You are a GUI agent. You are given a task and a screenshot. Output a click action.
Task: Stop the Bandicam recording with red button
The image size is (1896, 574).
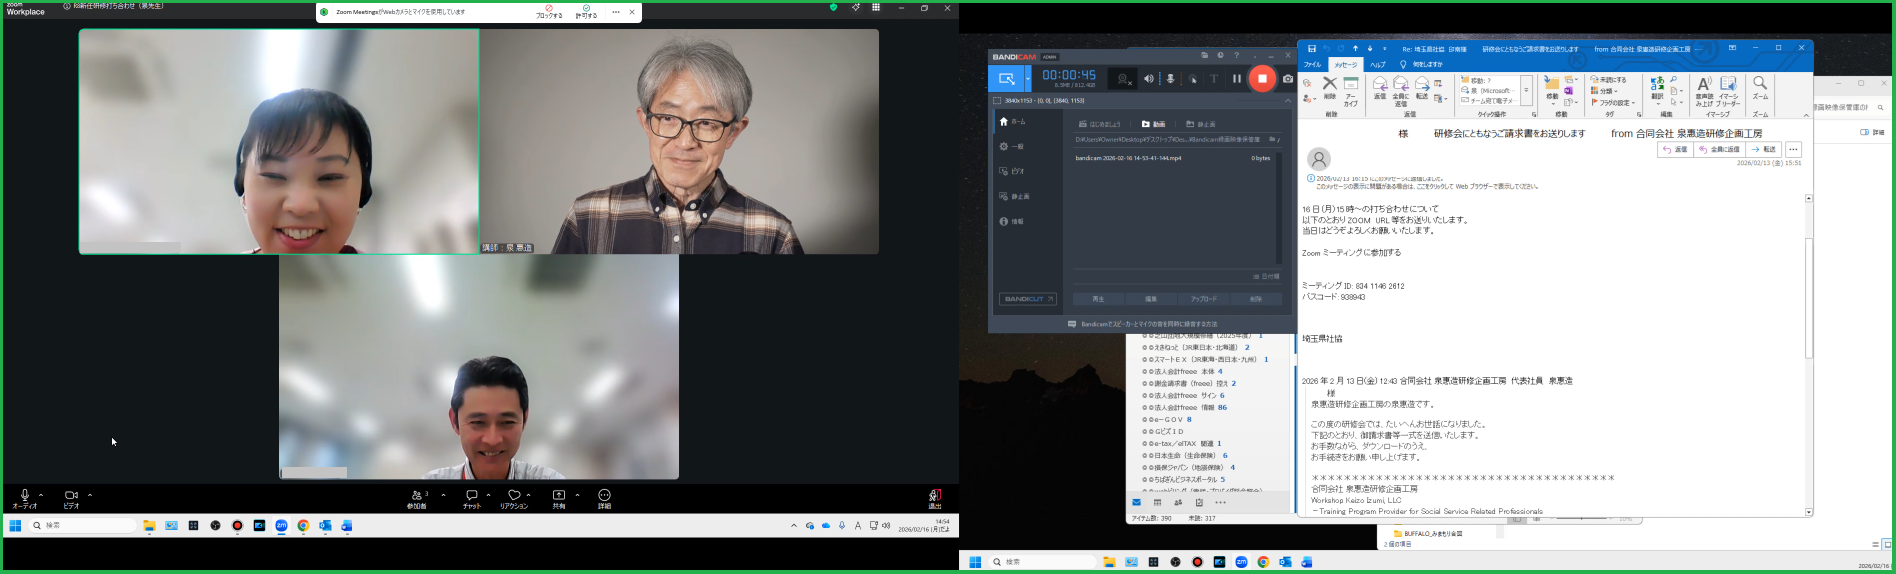click(1262, 78)
